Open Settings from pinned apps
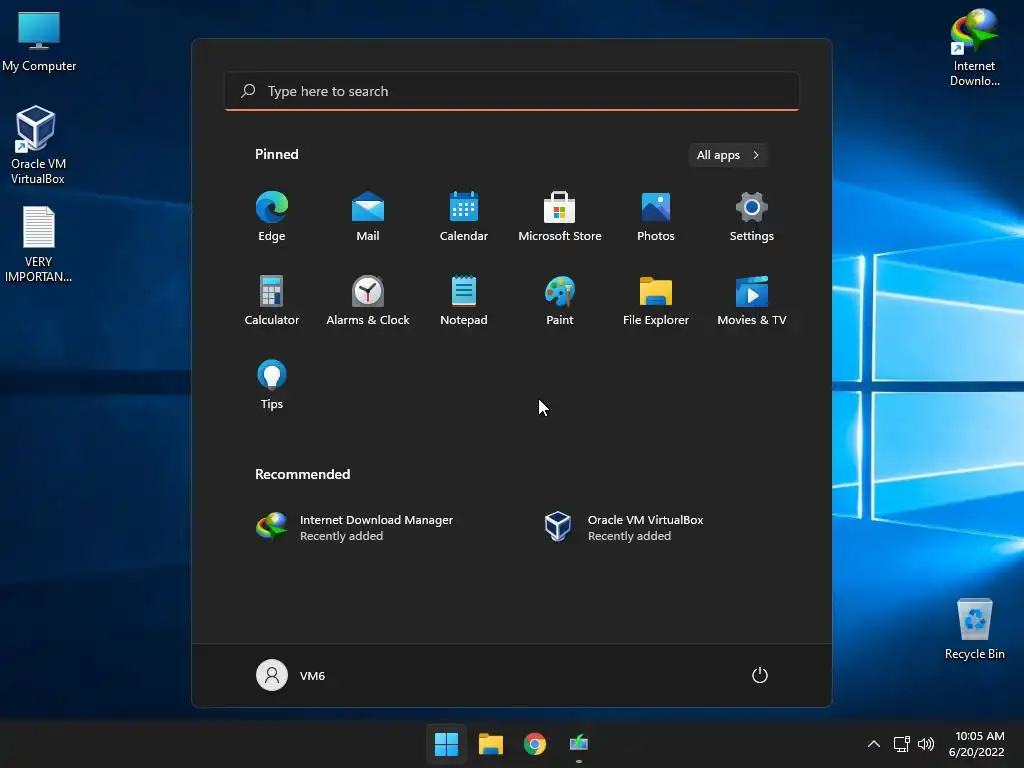The width and height of the screenshot is (1024, 768). click(752, 217)
